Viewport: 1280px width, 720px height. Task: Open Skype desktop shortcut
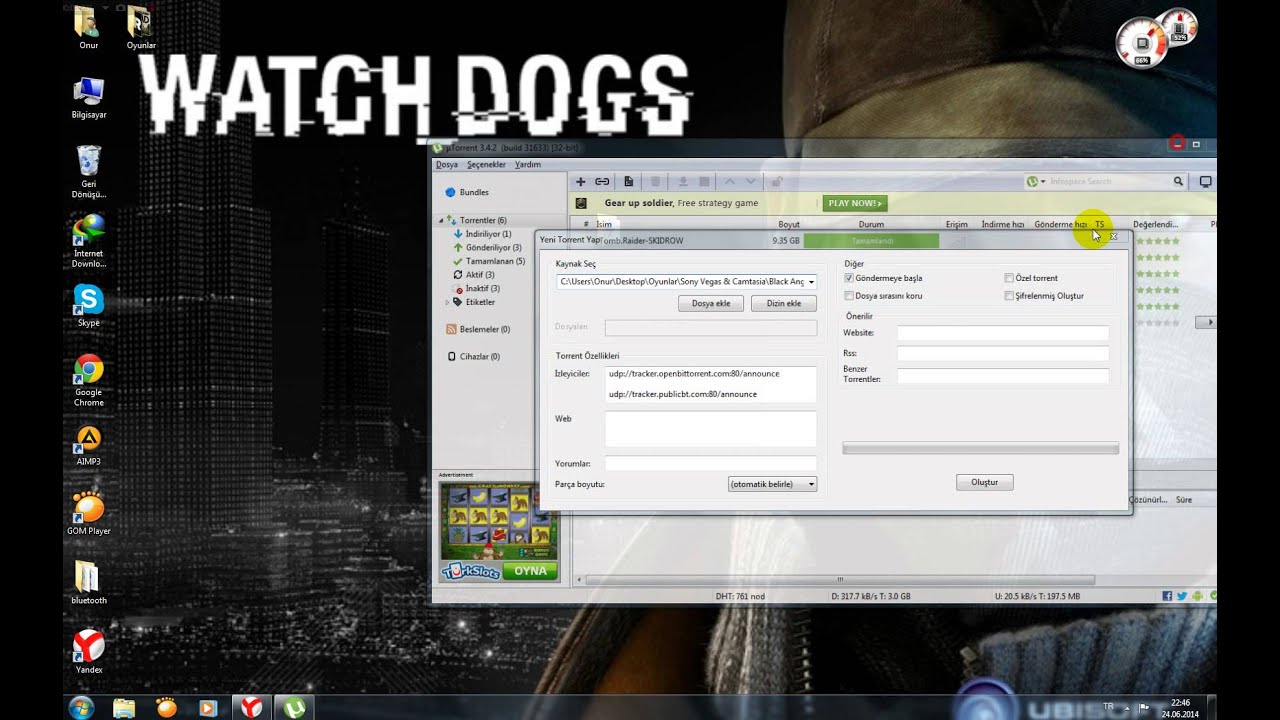coord(89,305)
